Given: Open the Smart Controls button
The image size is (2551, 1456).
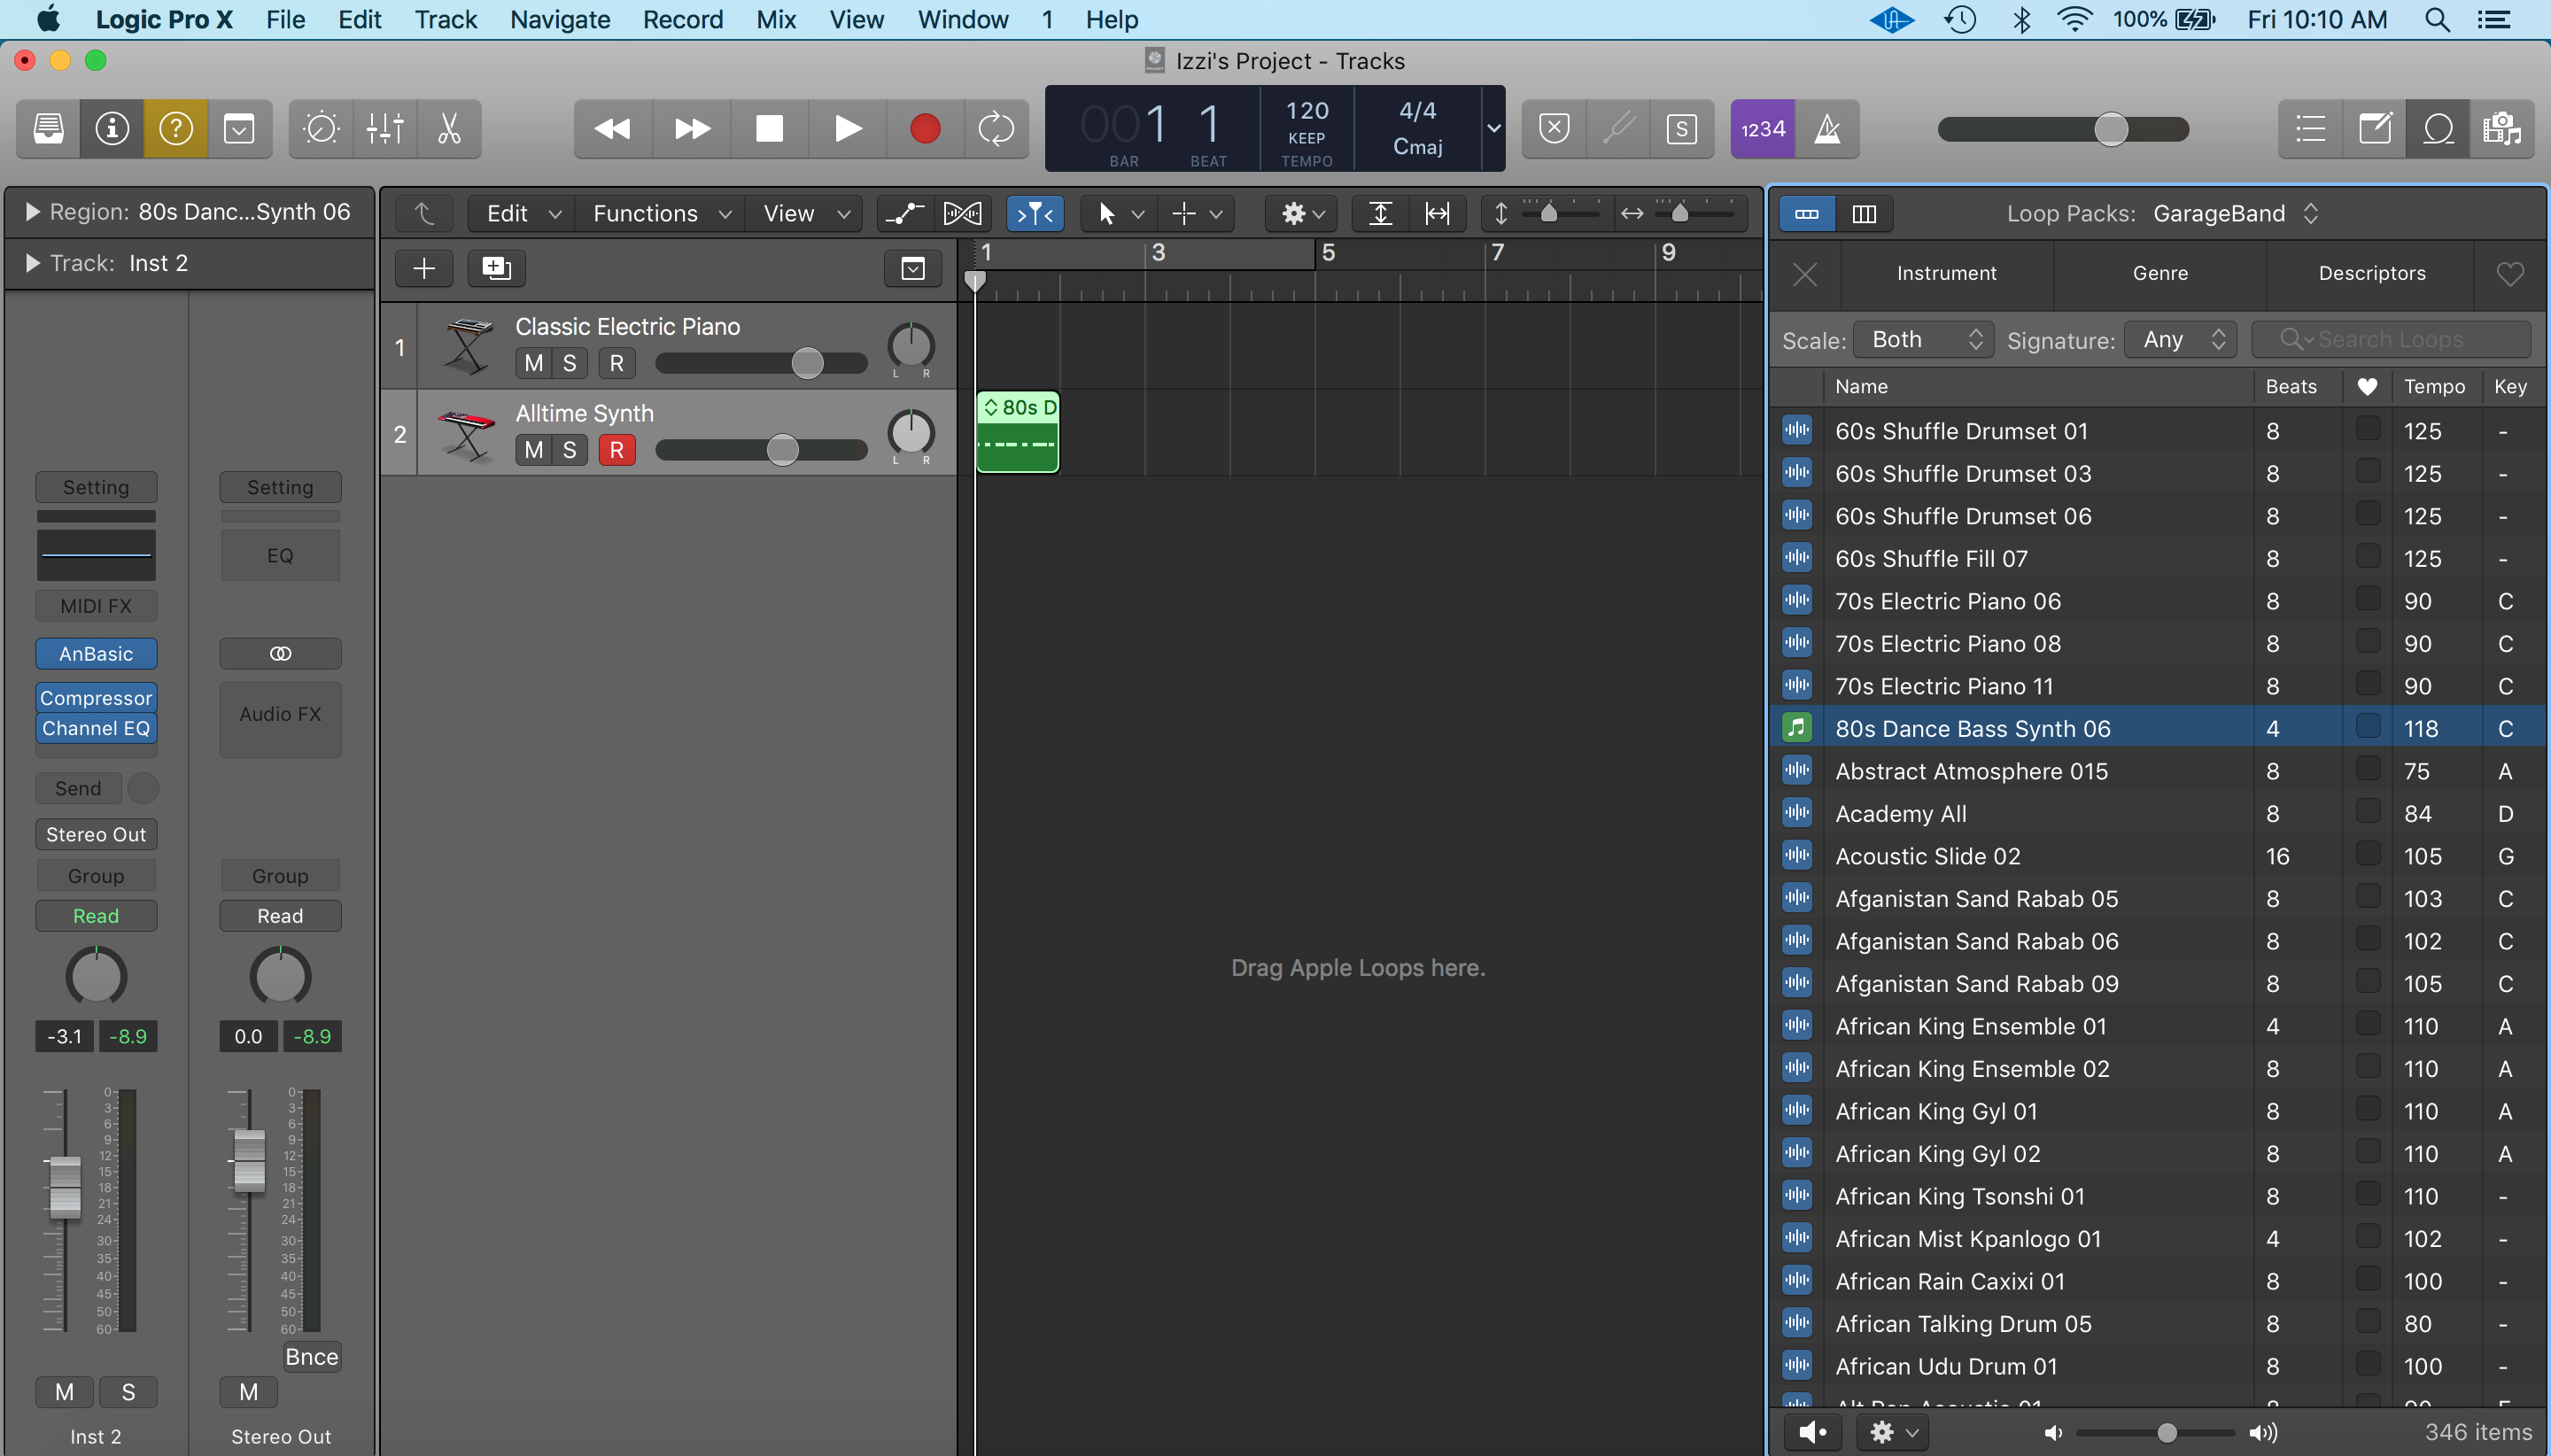Looking at the screenshot, I should coord(320,129).
